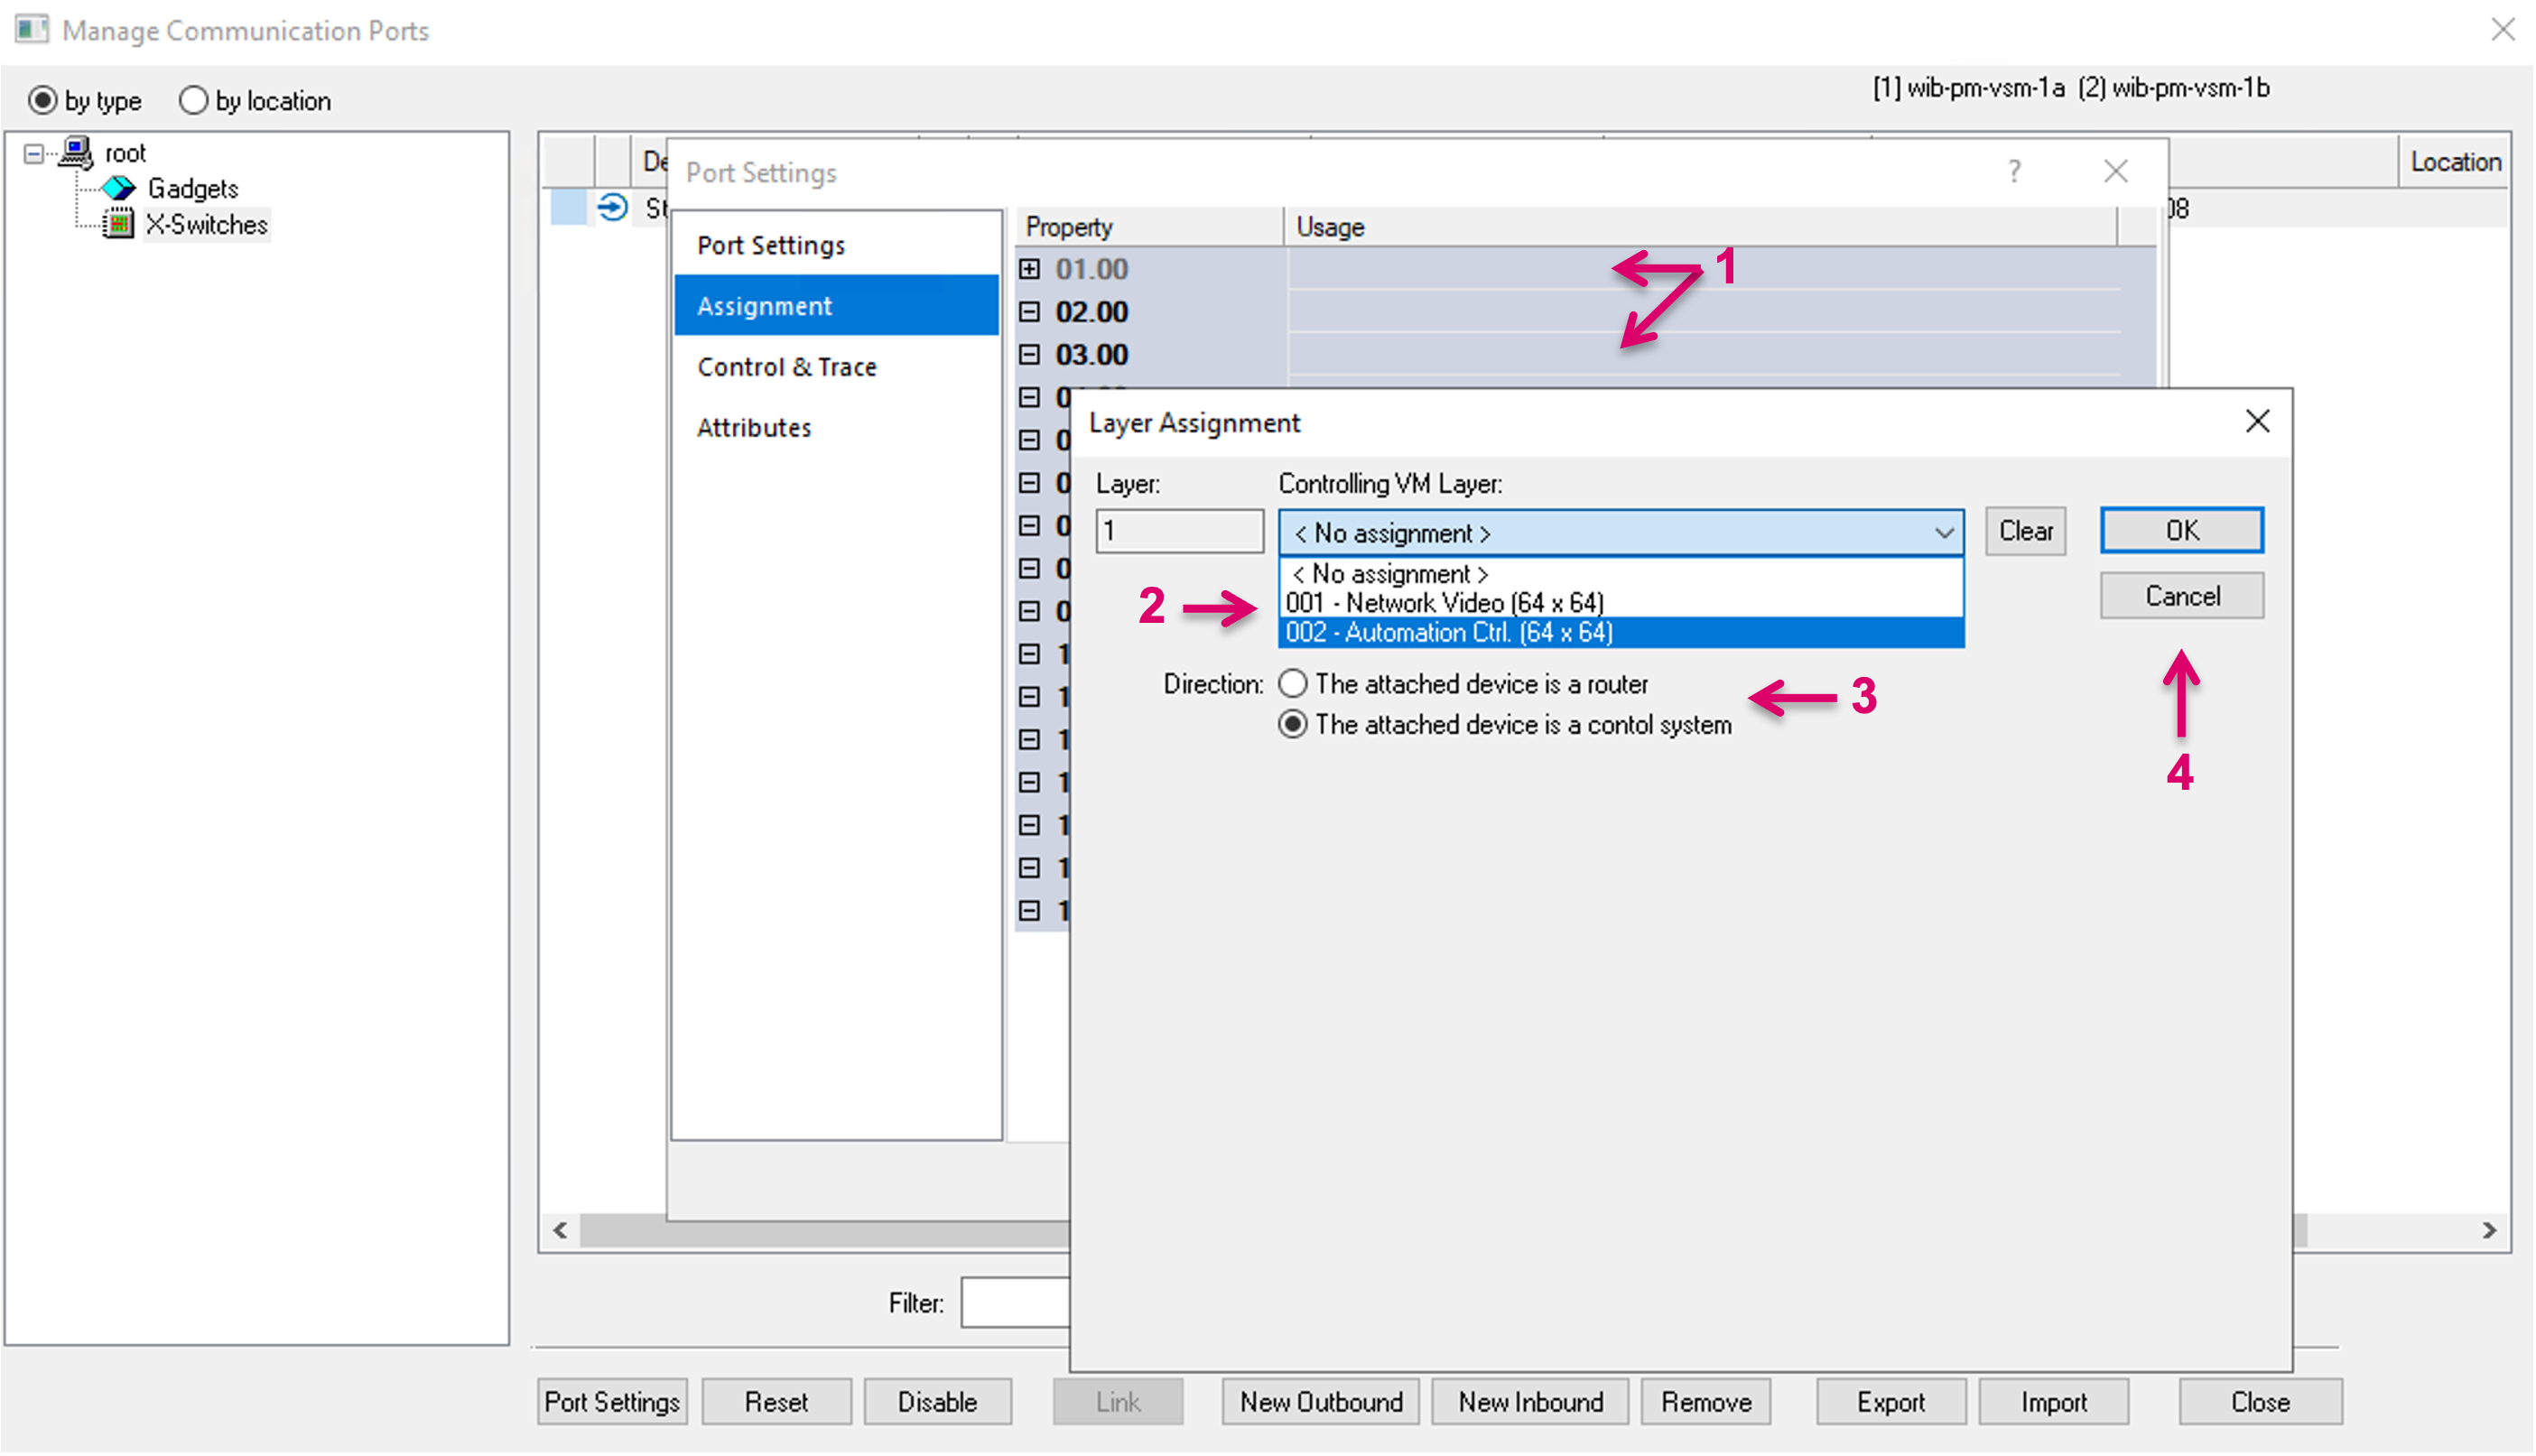Switch to Control & Trace page

pos(786,367)
